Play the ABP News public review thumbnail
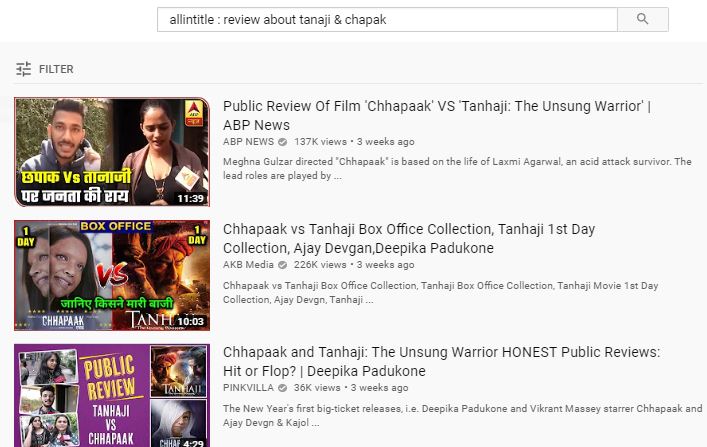Viewport: 707px width, 447px height. tap(112, 152)
